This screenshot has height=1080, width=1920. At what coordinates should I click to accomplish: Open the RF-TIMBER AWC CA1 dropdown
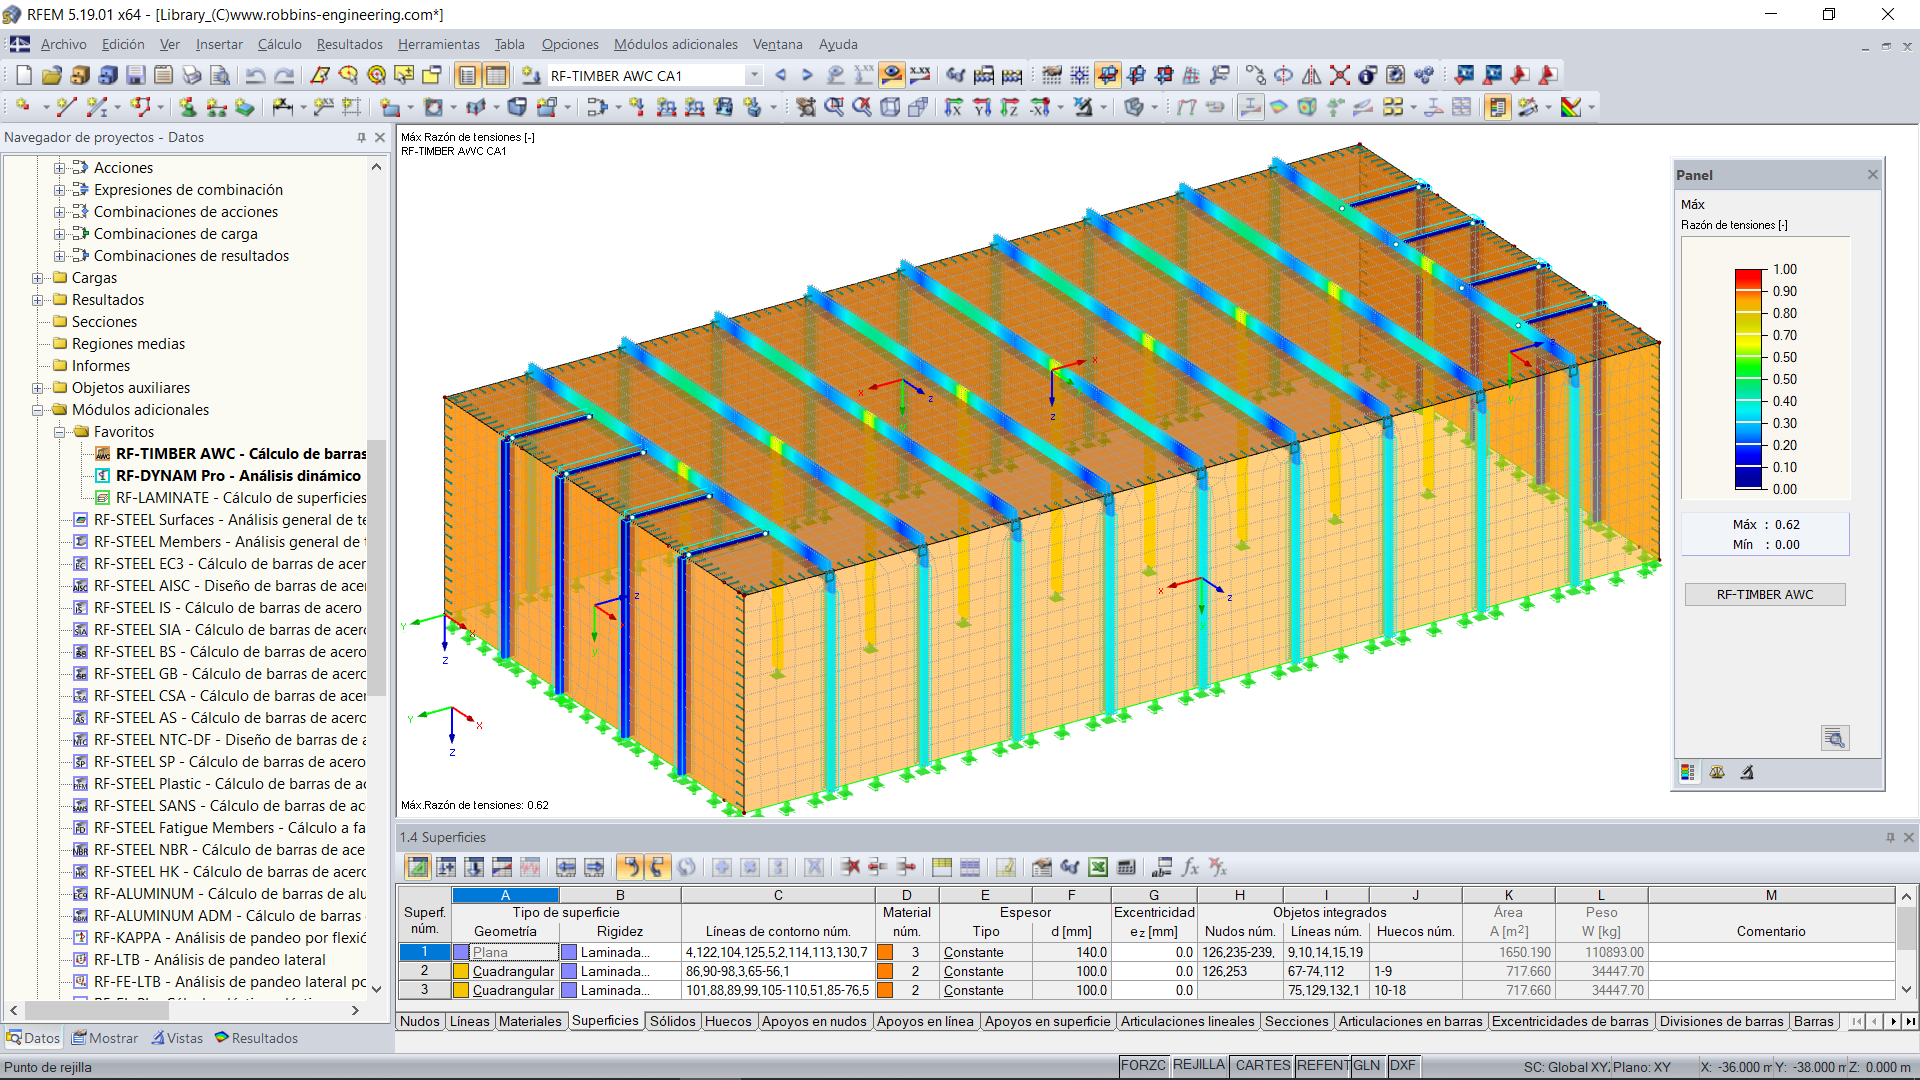pos(754,75)
